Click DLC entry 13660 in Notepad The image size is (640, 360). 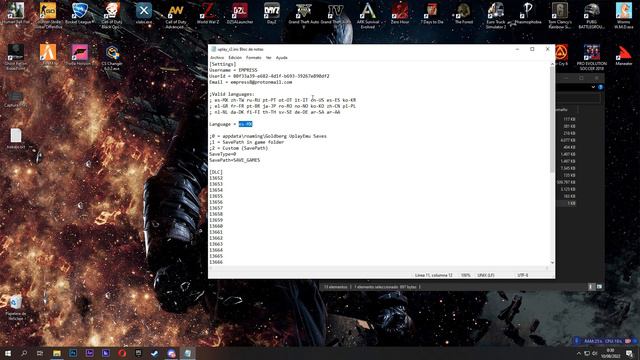(216, 226)
